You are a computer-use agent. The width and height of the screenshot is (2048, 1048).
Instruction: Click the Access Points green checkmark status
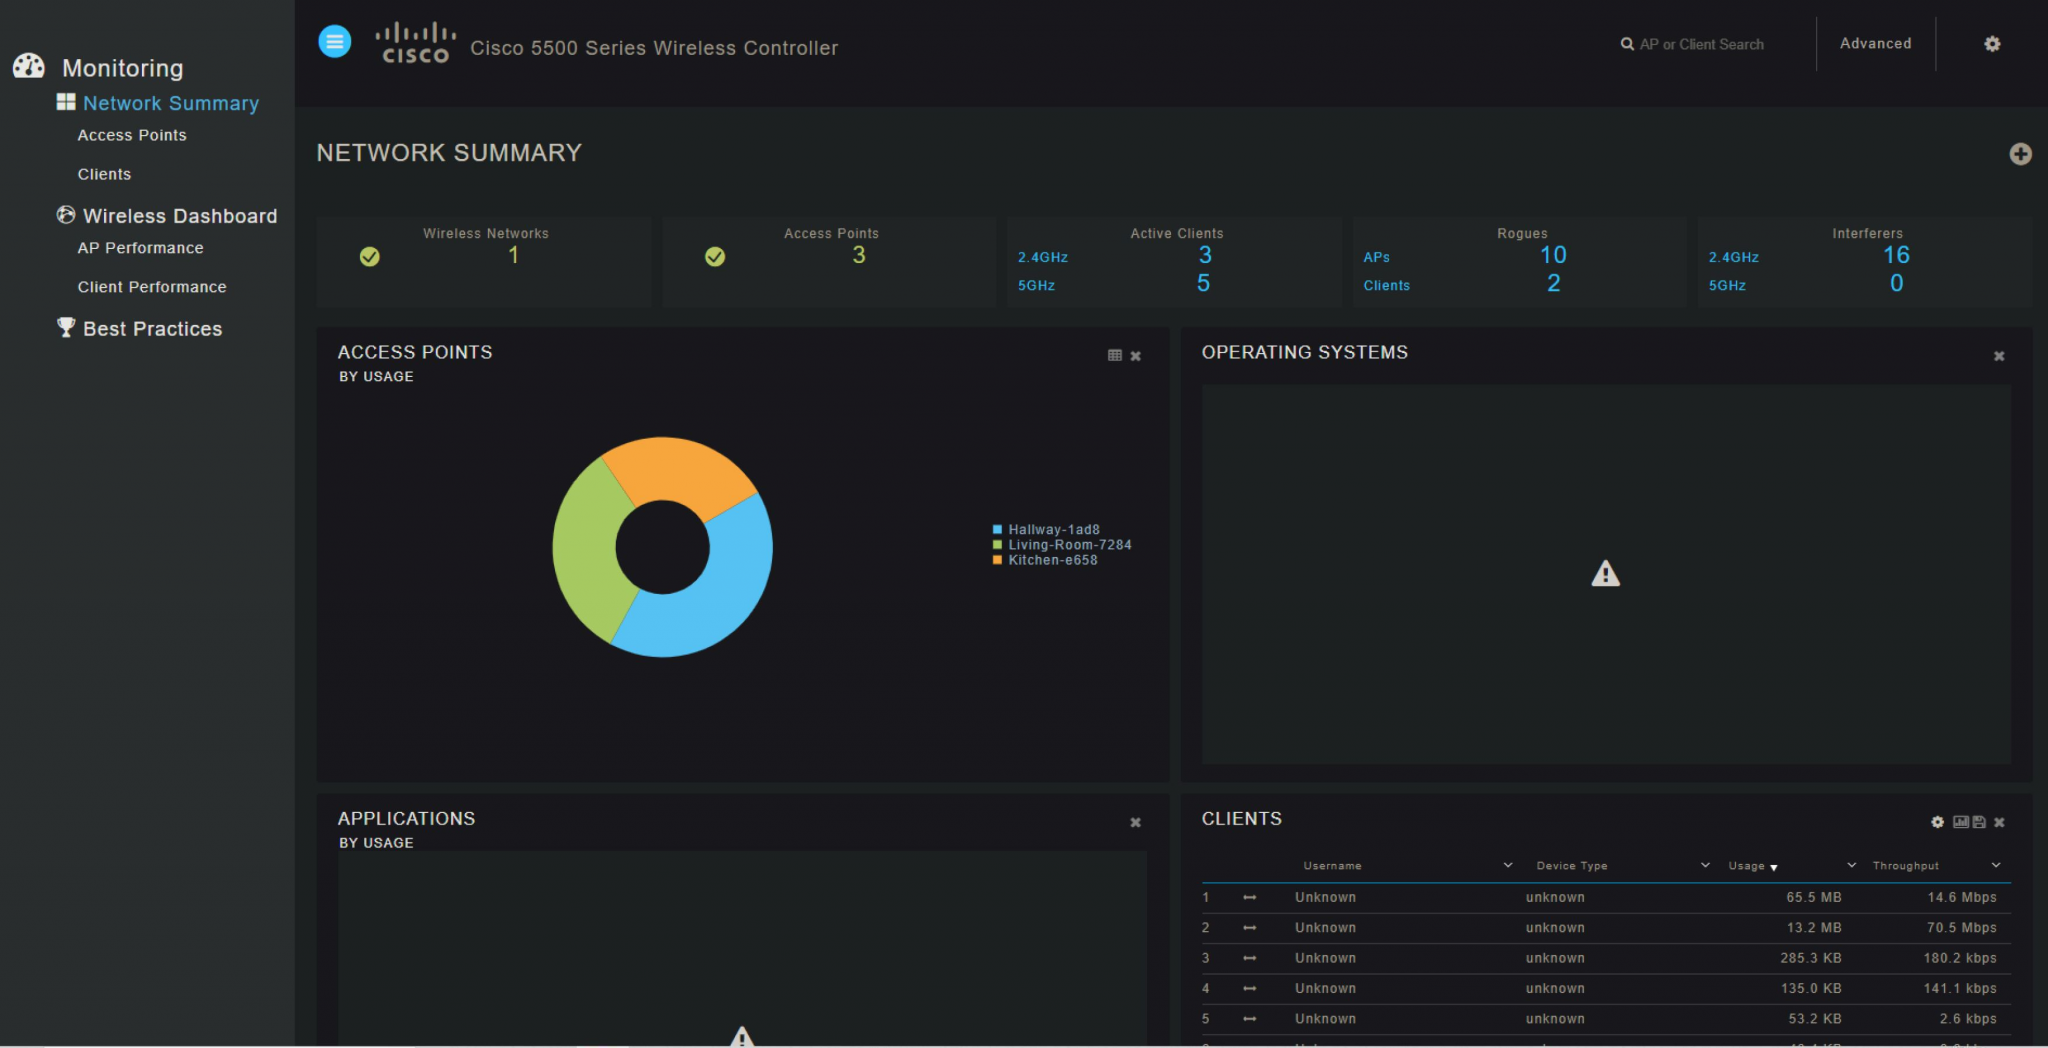coord(715,257)
